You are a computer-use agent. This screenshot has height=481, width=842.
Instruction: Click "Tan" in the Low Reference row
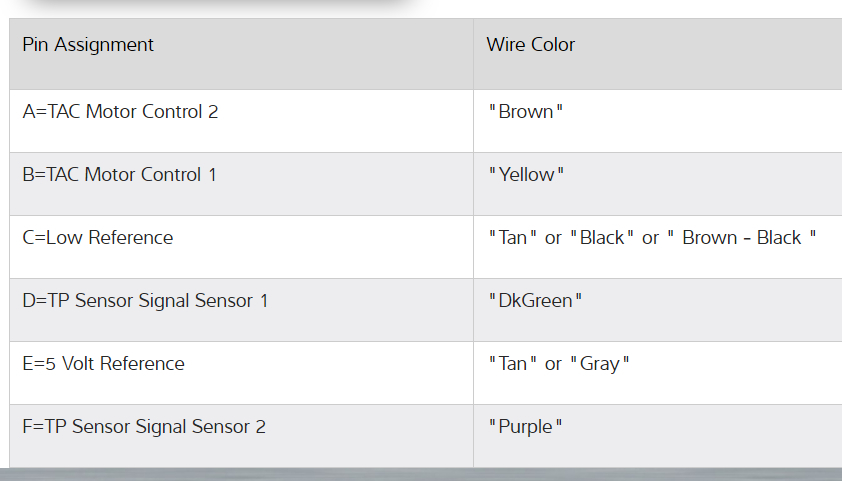click(512, 238)
